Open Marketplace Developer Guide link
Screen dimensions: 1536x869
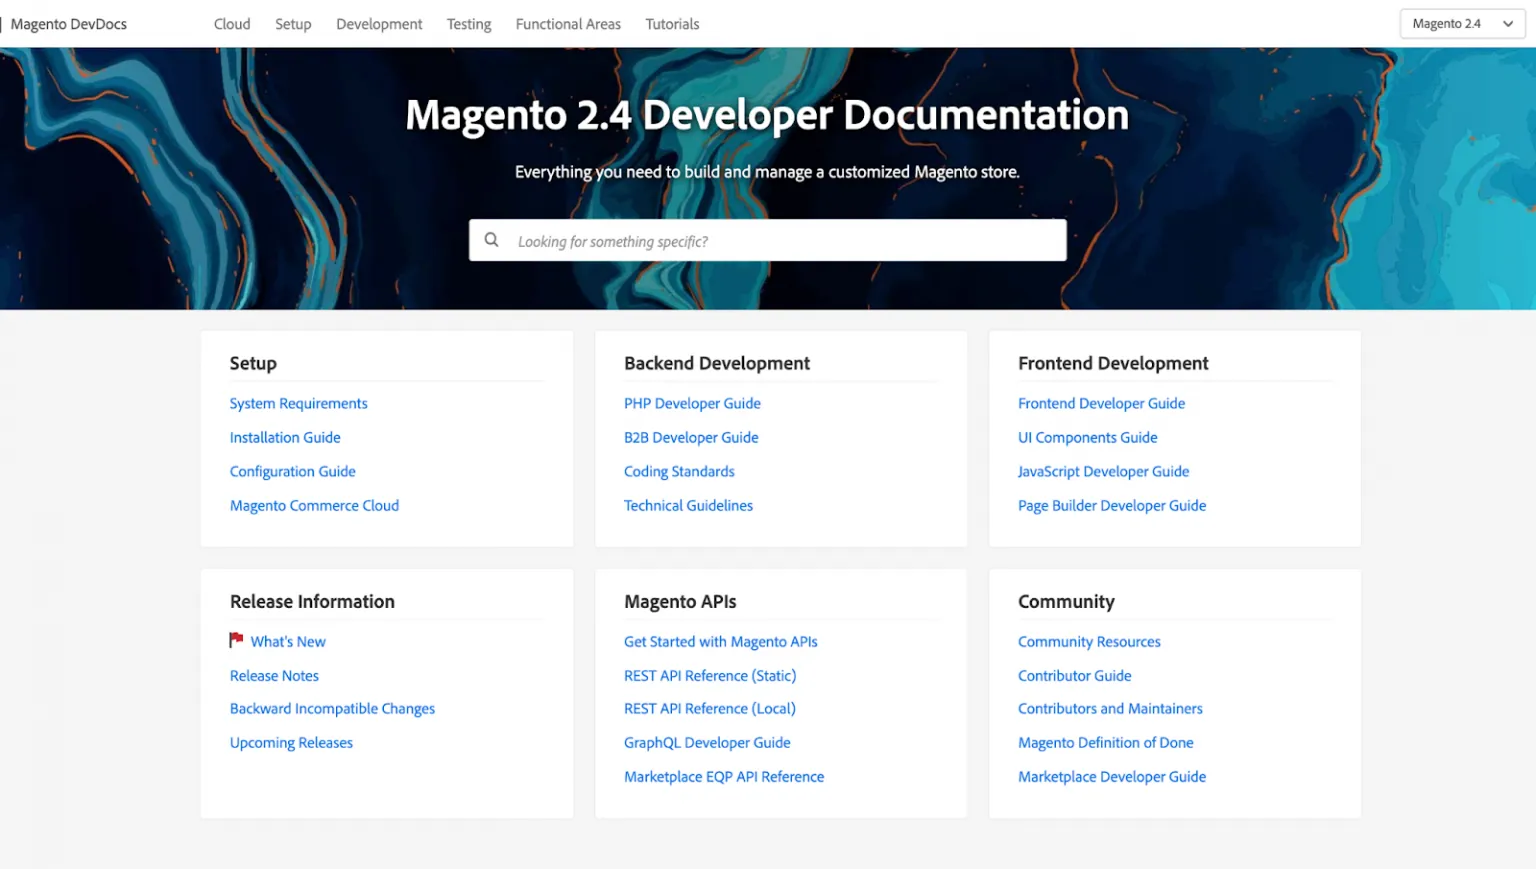tap(1112, 776)
